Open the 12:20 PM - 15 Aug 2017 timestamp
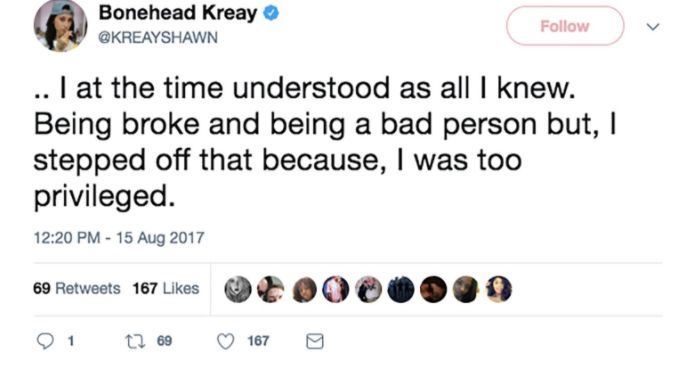 [x=119, y=238]
